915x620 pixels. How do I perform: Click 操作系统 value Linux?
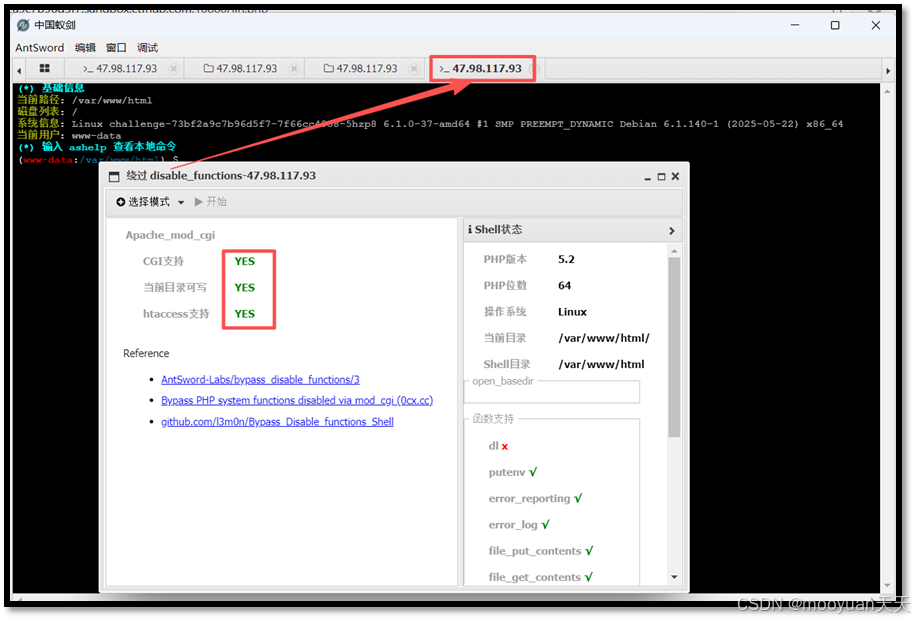[x=572, y=312]
